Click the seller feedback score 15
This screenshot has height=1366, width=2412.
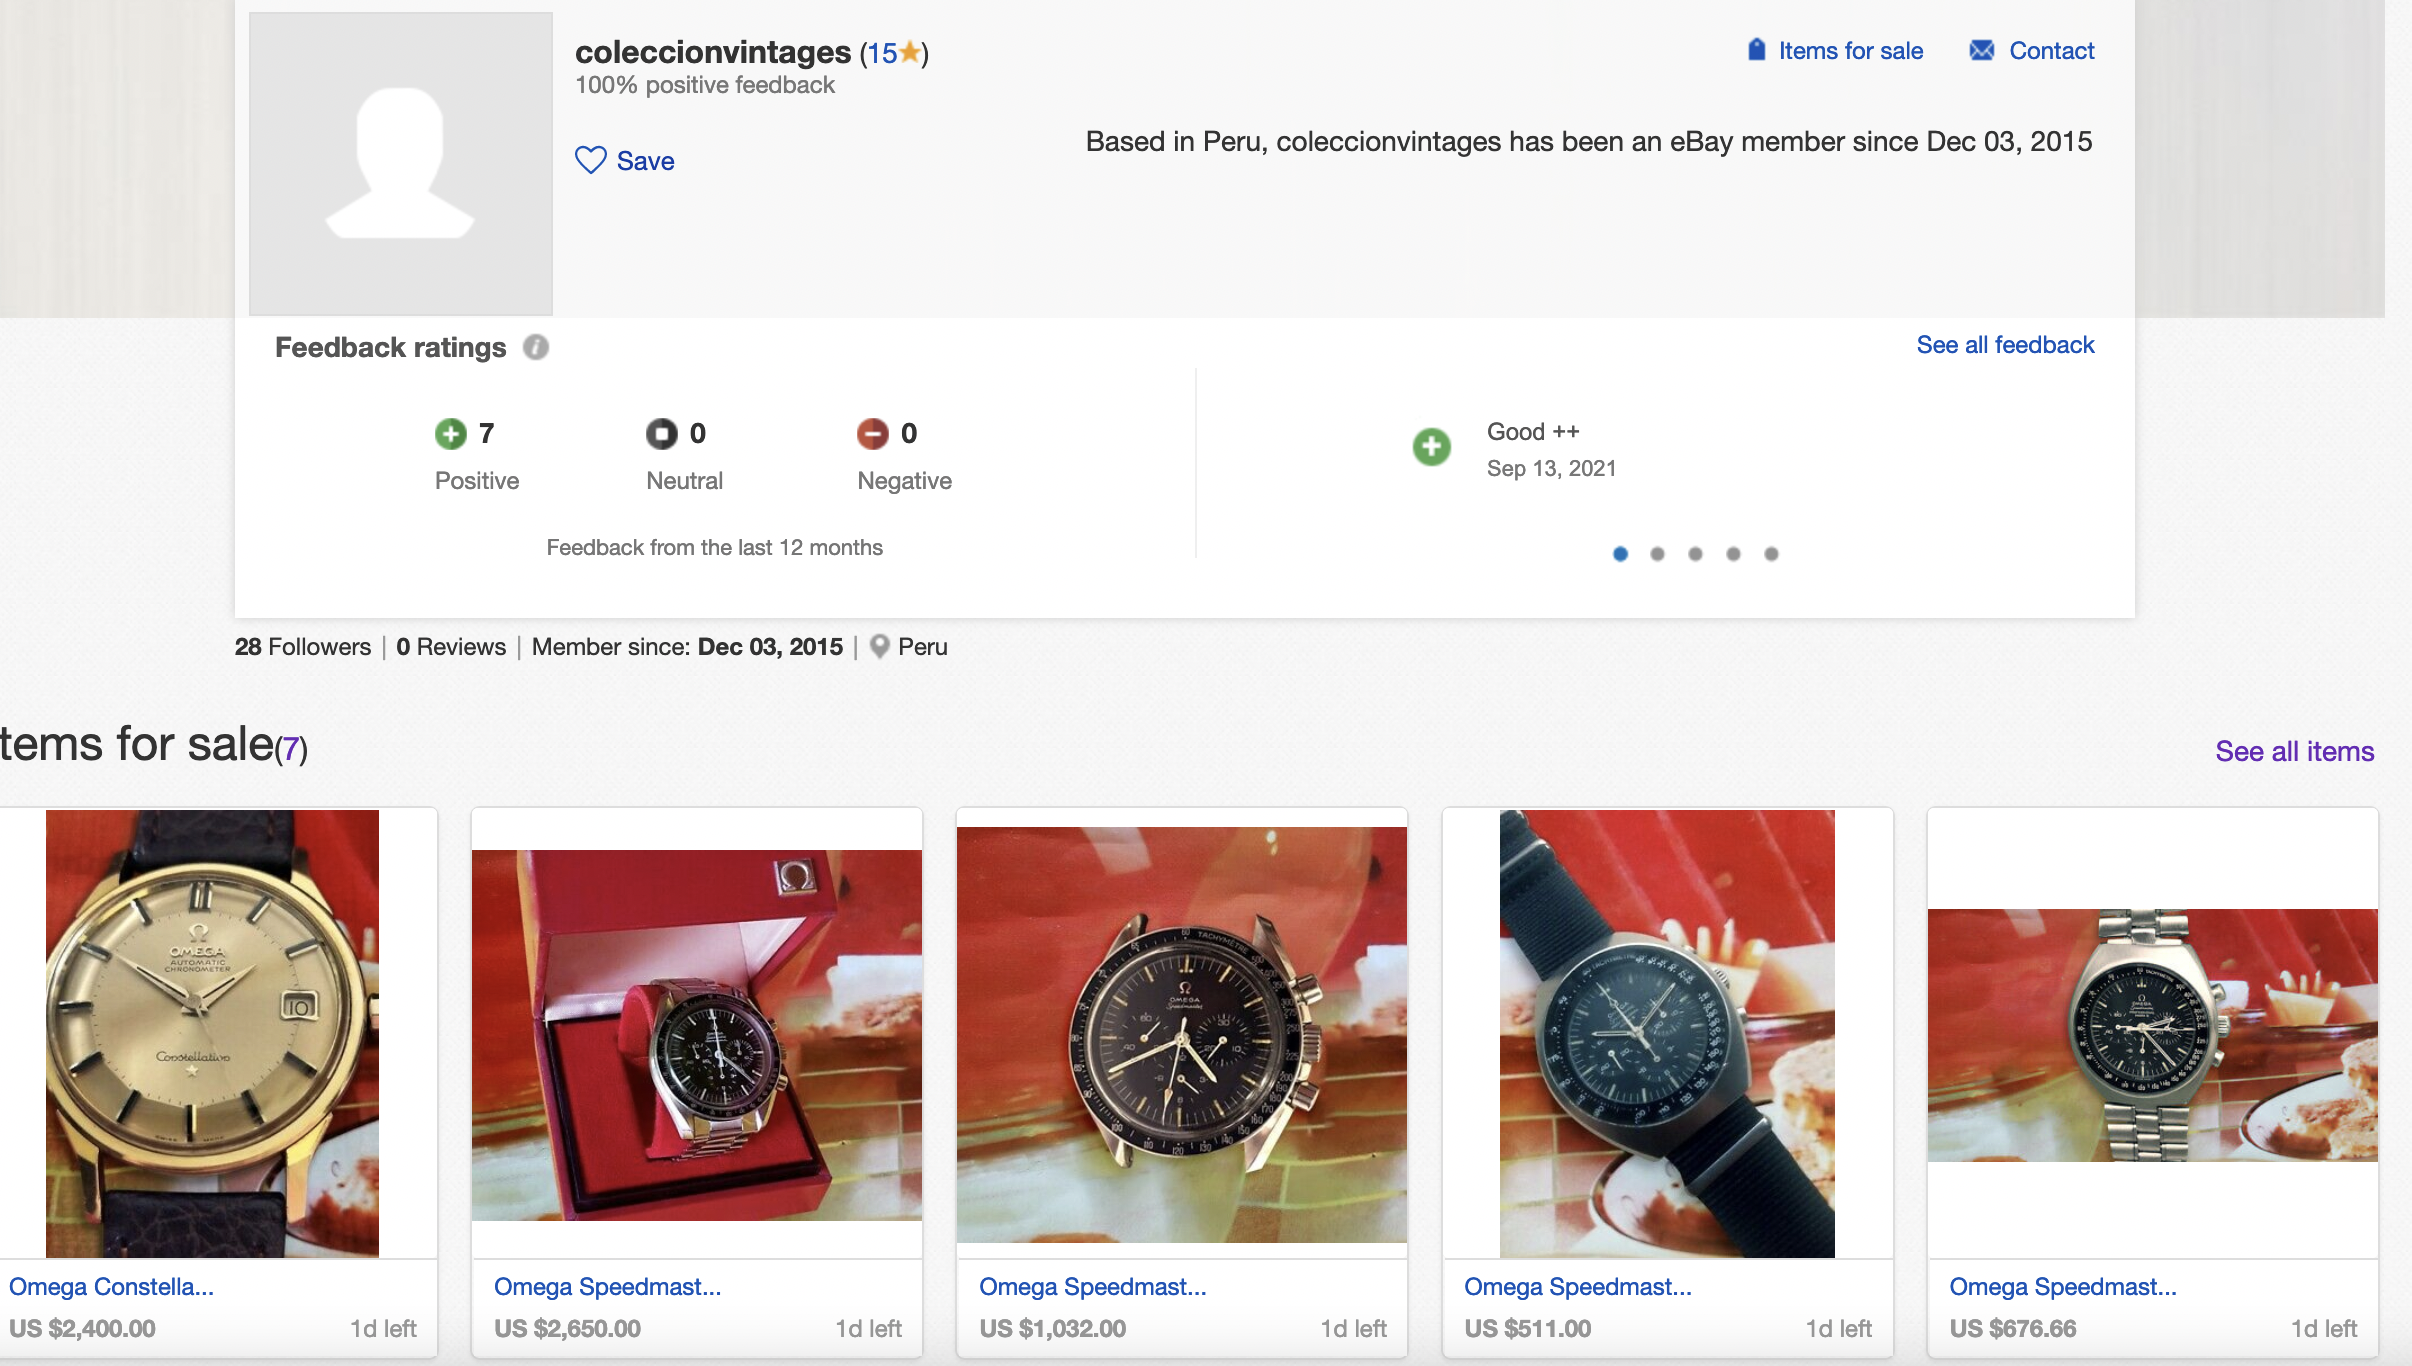click(x=881, y=53)
